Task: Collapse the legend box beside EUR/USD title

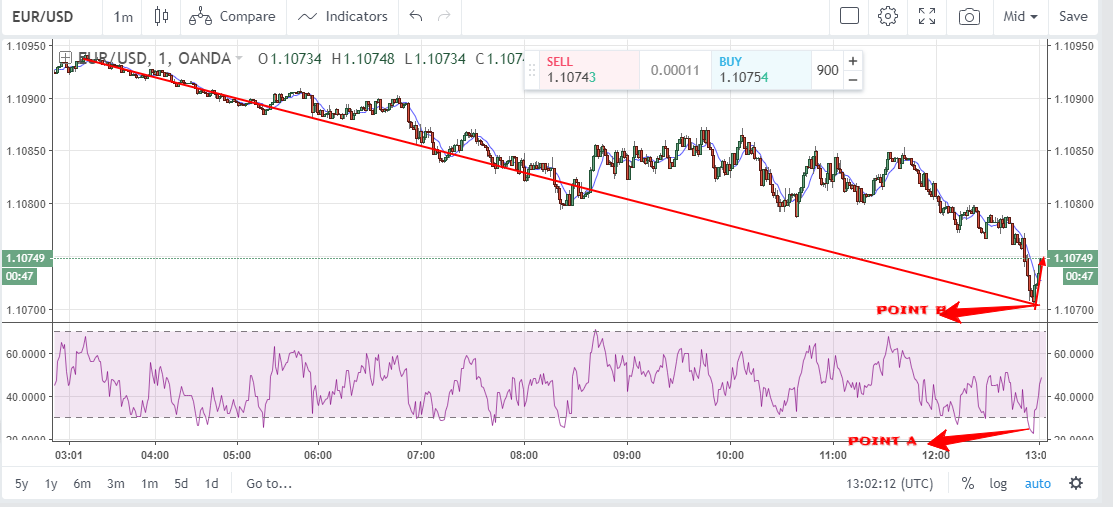Action: (65, 58)
